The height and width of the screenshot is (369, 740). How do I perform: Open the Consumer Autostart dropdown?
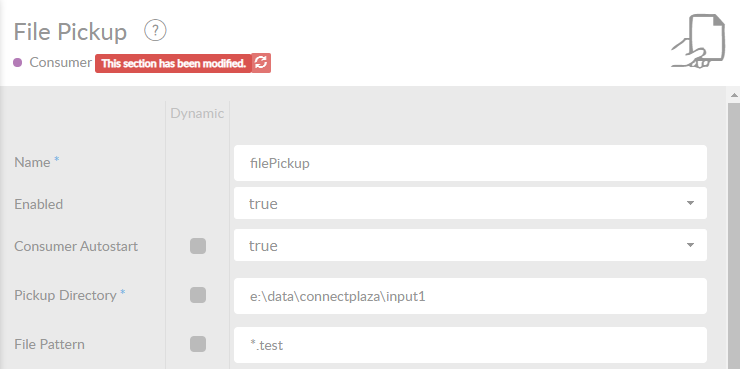470,245
